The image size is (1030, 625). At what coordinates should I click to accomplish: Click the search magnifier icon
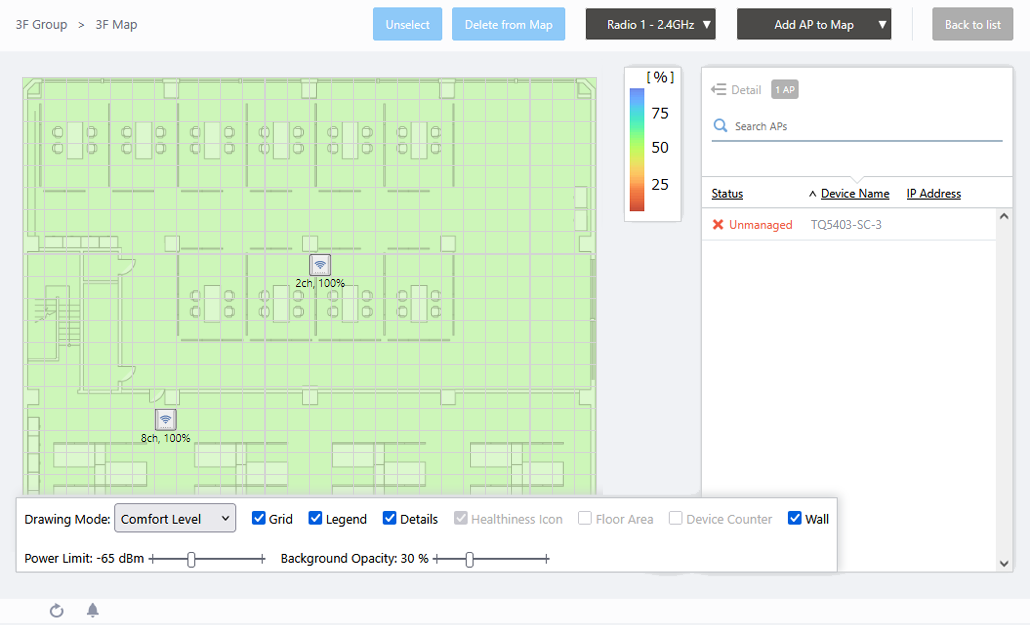720,126
